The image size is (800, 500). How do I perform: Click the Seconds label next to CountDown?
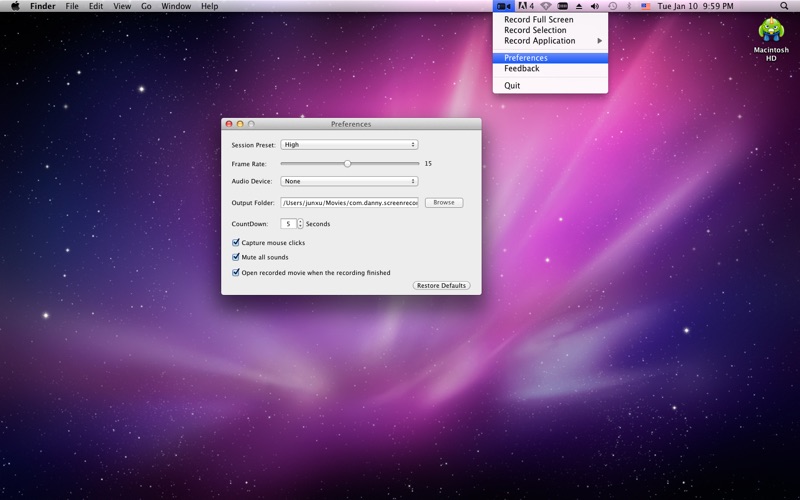pos(318,223)
